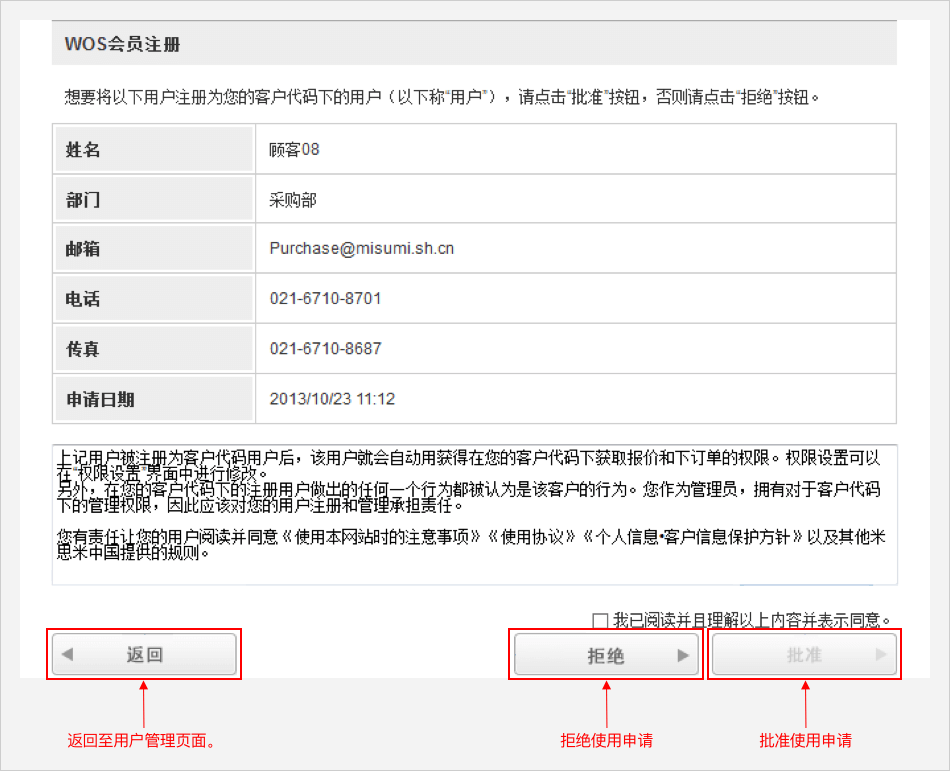This screenshot has height=771, width=950.
Task: Check the 我已阅读并且理解以上内容 agreement checkbox
Action: click(600, 620)
